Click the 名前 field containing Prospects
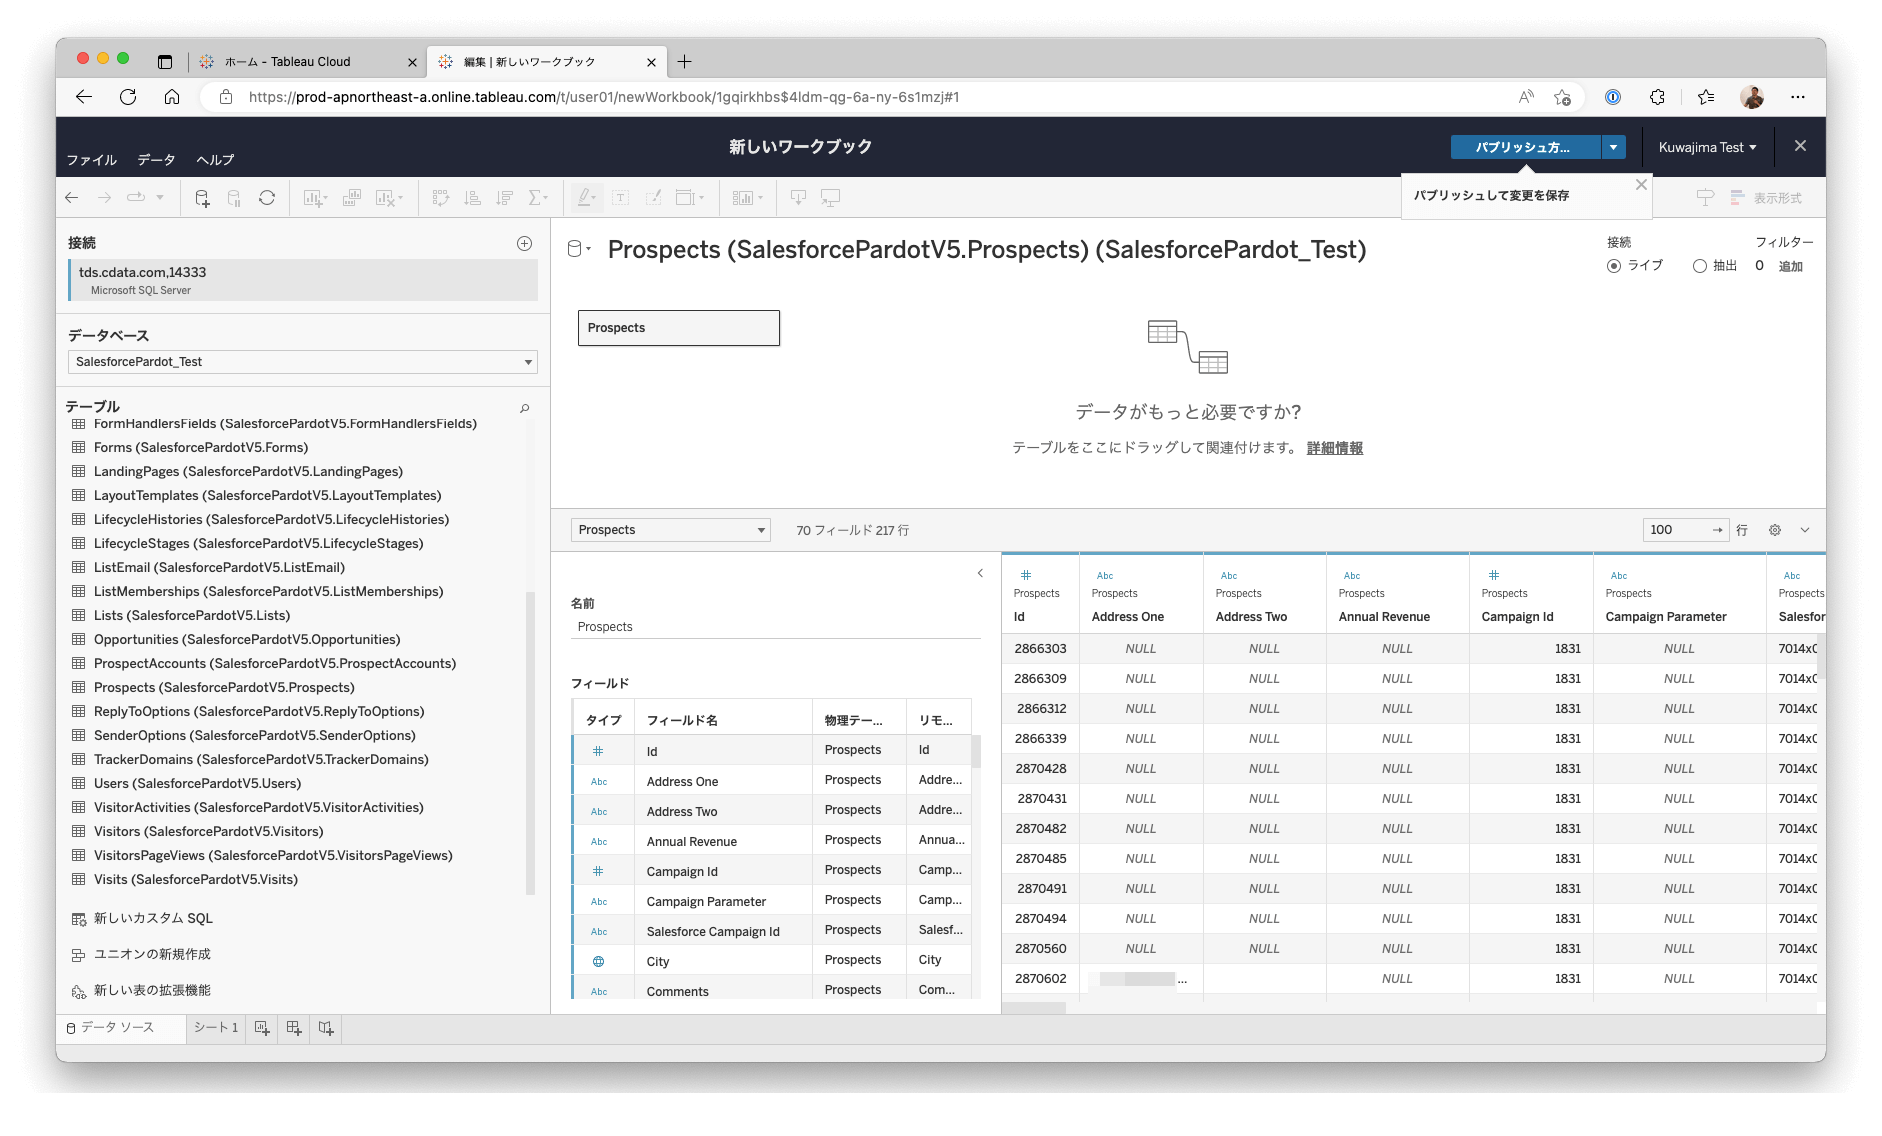Viewport: 1882px width, 1136px height. click(x=775, y=627)
